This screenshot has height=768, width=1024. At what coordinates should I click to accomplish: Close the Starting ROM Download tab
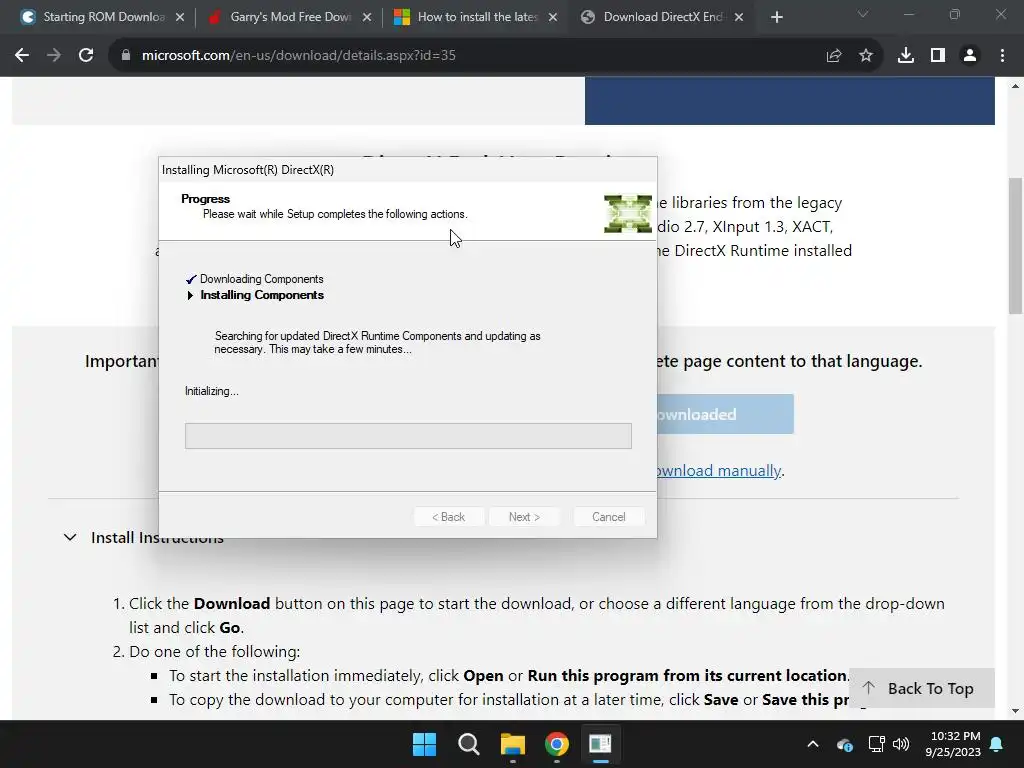(x=180, y=17)
